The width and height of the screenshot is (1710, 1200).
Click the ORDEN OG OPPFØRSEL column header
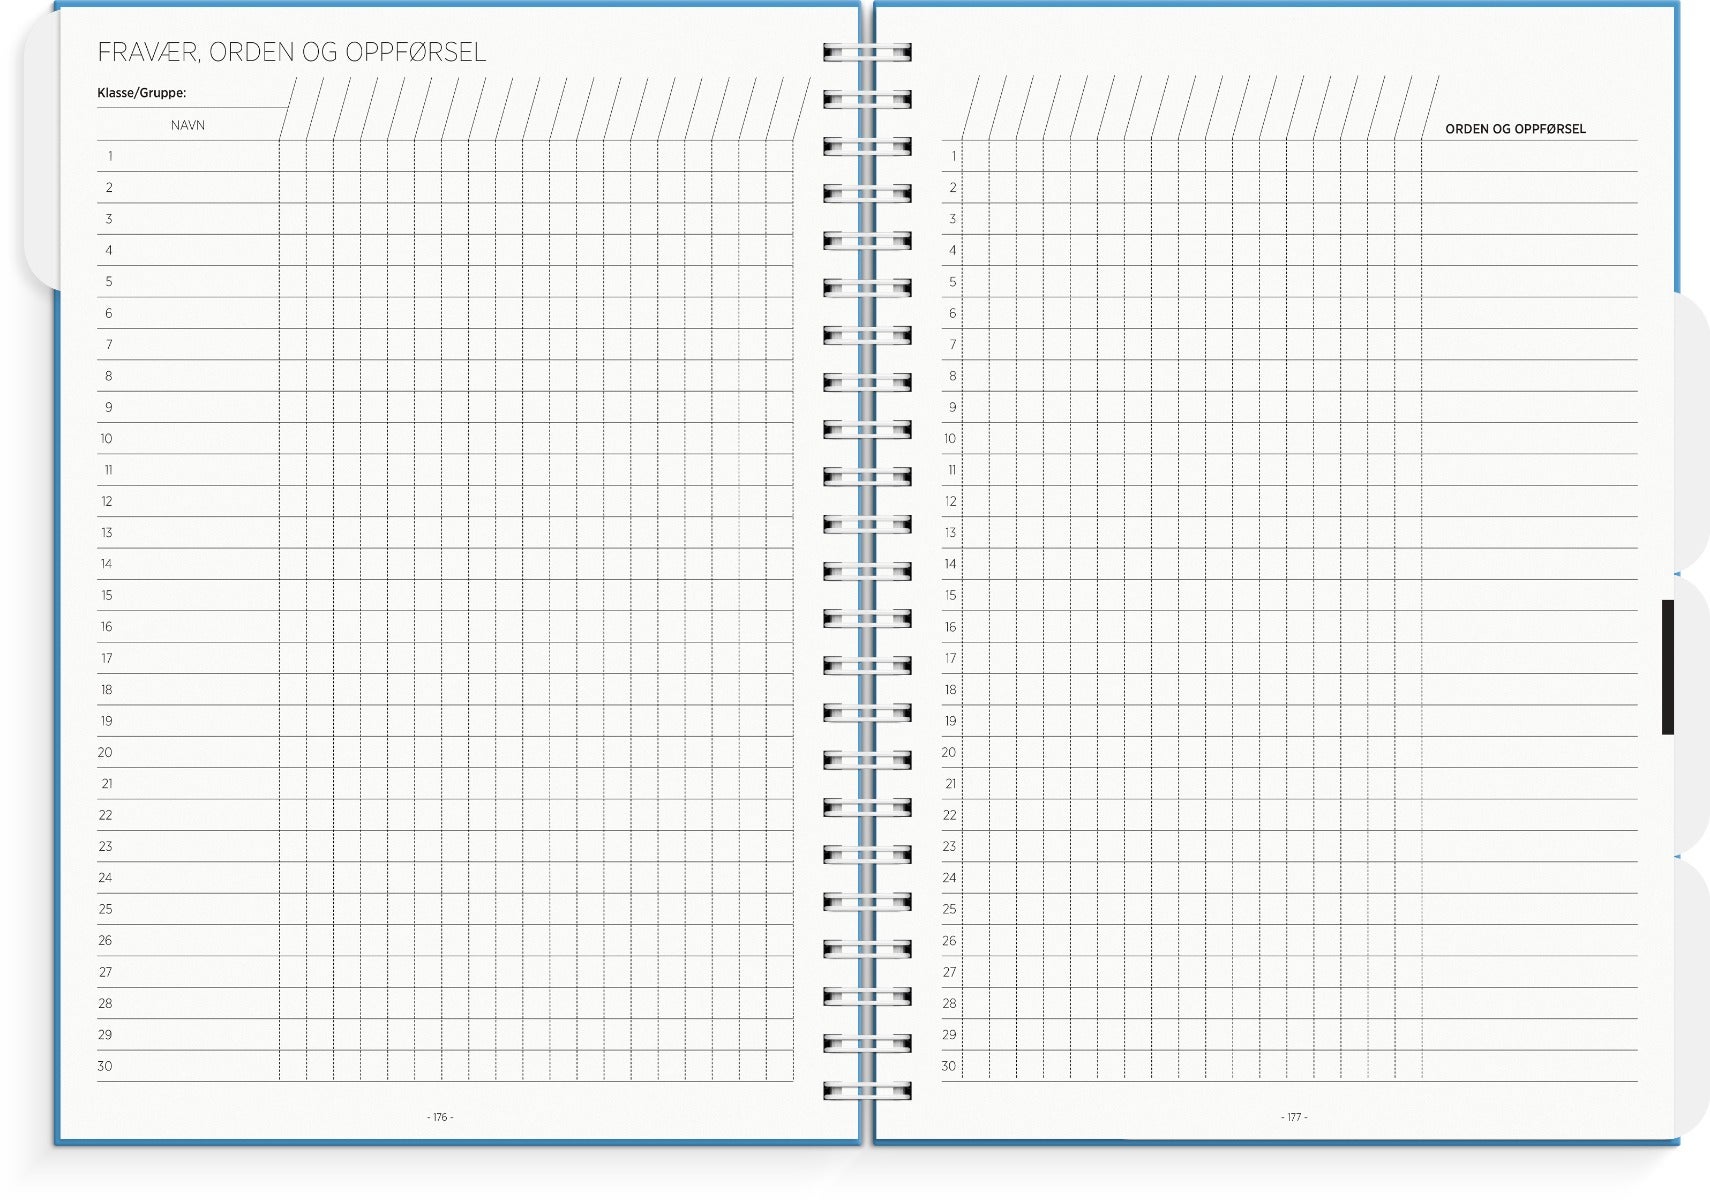pyautogui.click(x=1515, y=129)
